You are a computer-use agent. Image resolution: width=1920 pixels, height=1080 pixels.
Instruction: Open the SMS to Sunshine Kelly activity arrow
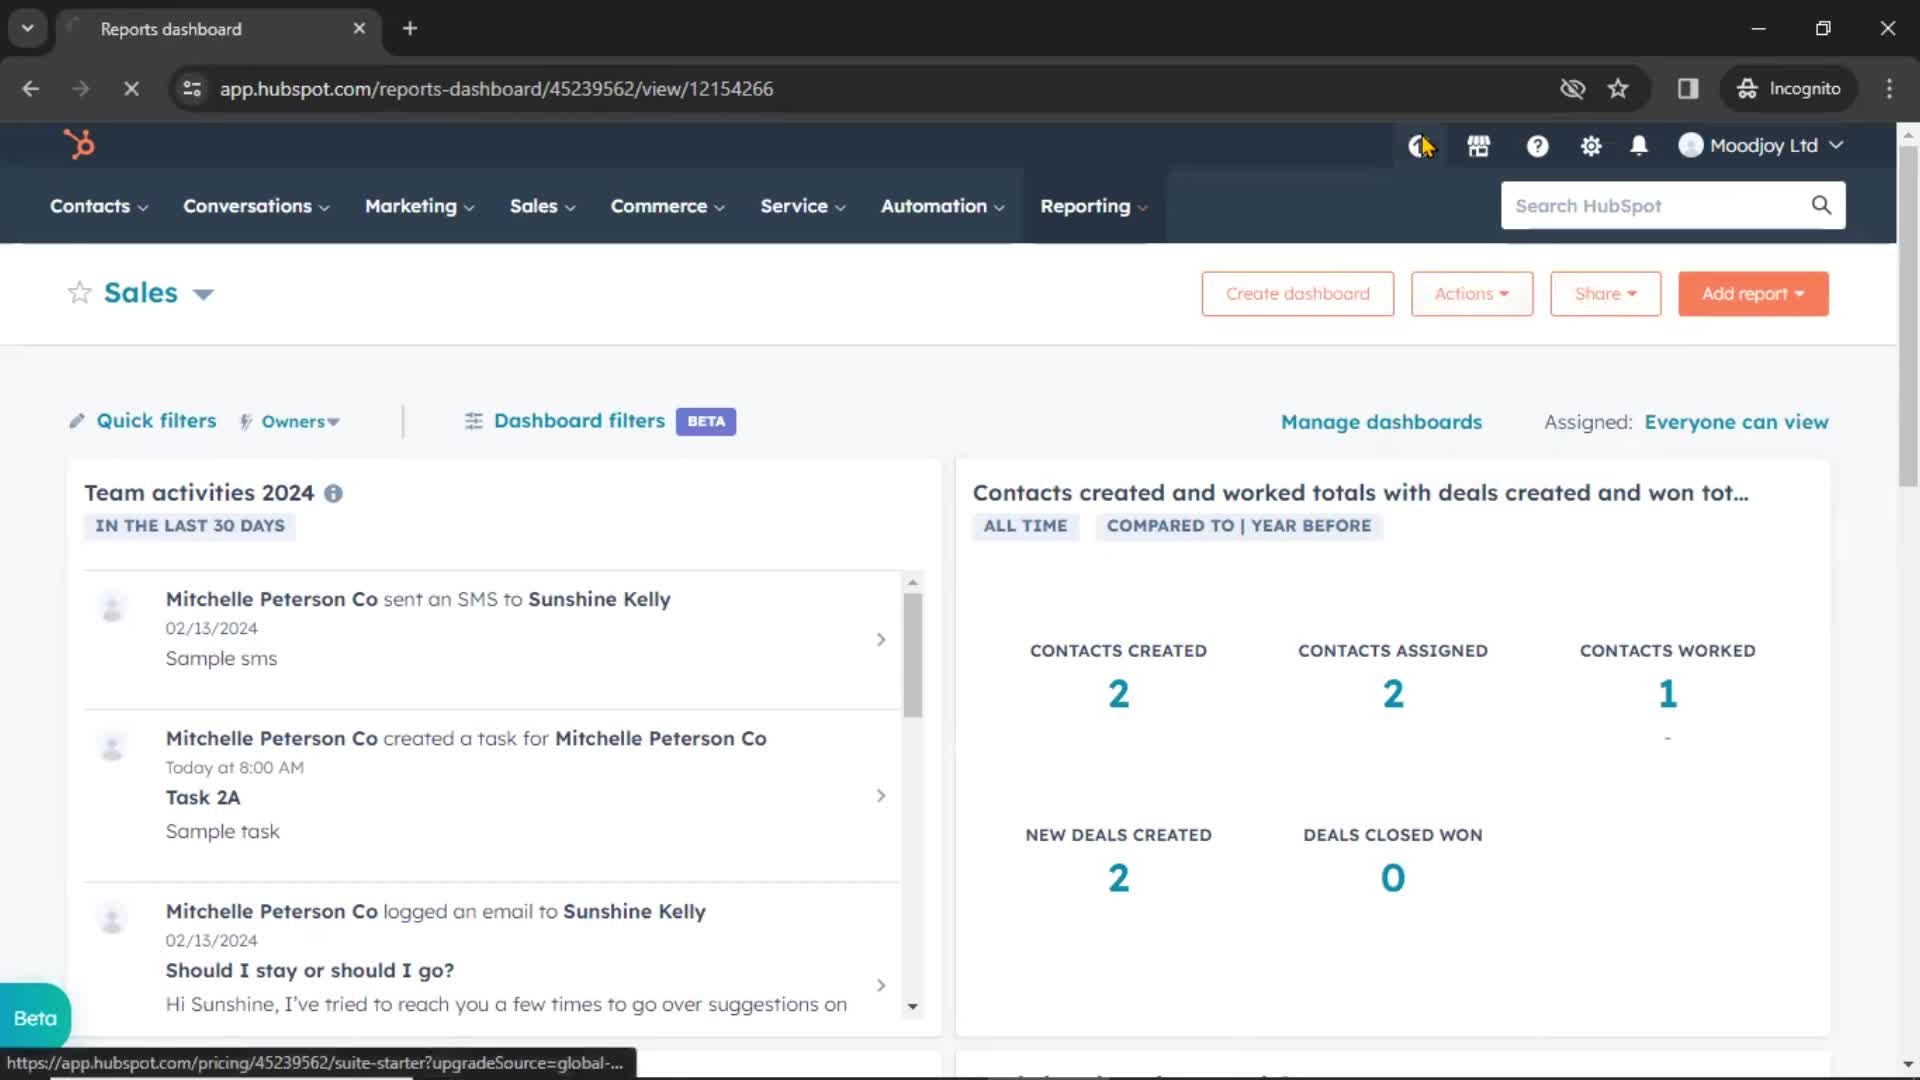880,639
